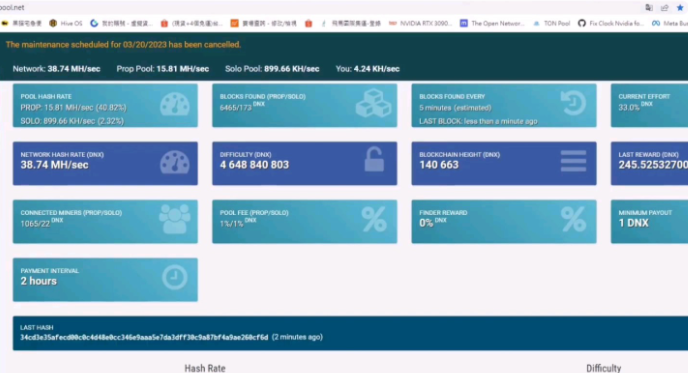Click the unlocked padlock icon in Difficulty card
688x373 pixels.
point(374,159)
